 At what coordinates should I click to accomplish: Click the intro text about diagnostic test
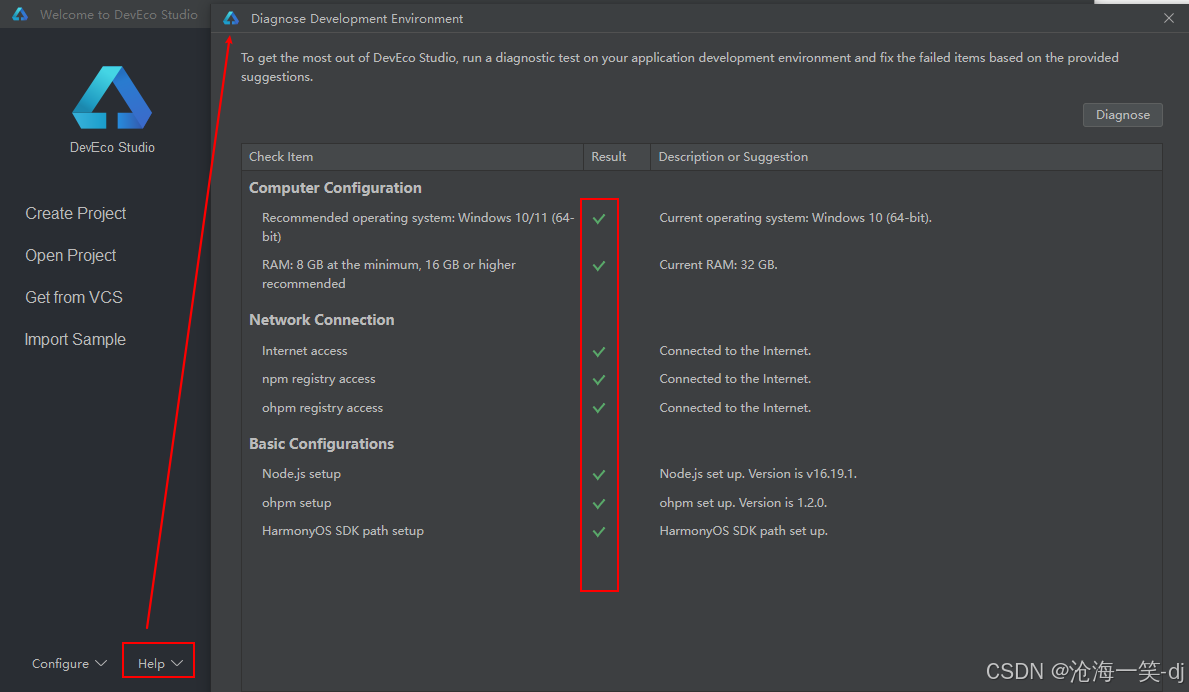tap(679, 67)
